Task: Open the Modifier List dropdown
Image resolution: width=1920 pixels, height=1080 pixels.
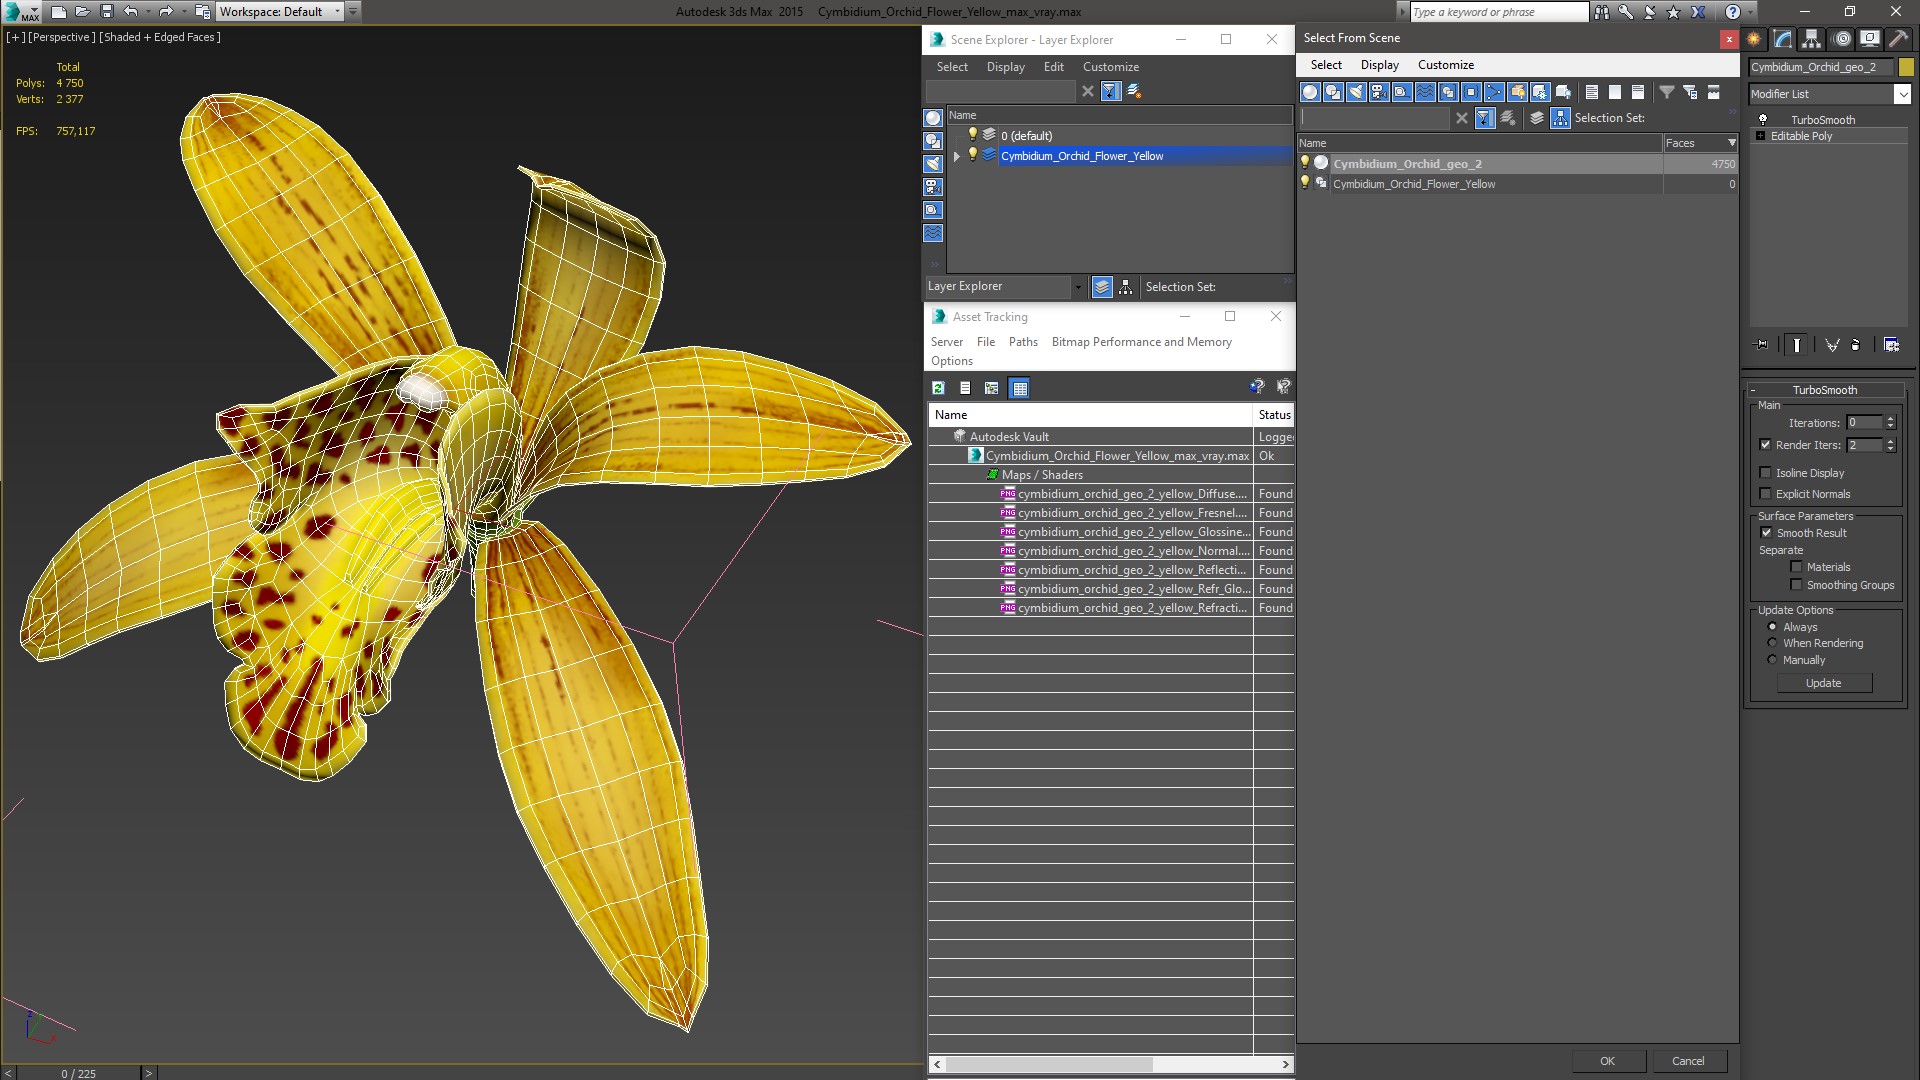Action: pyautogui.click(x=1901, y=94)
